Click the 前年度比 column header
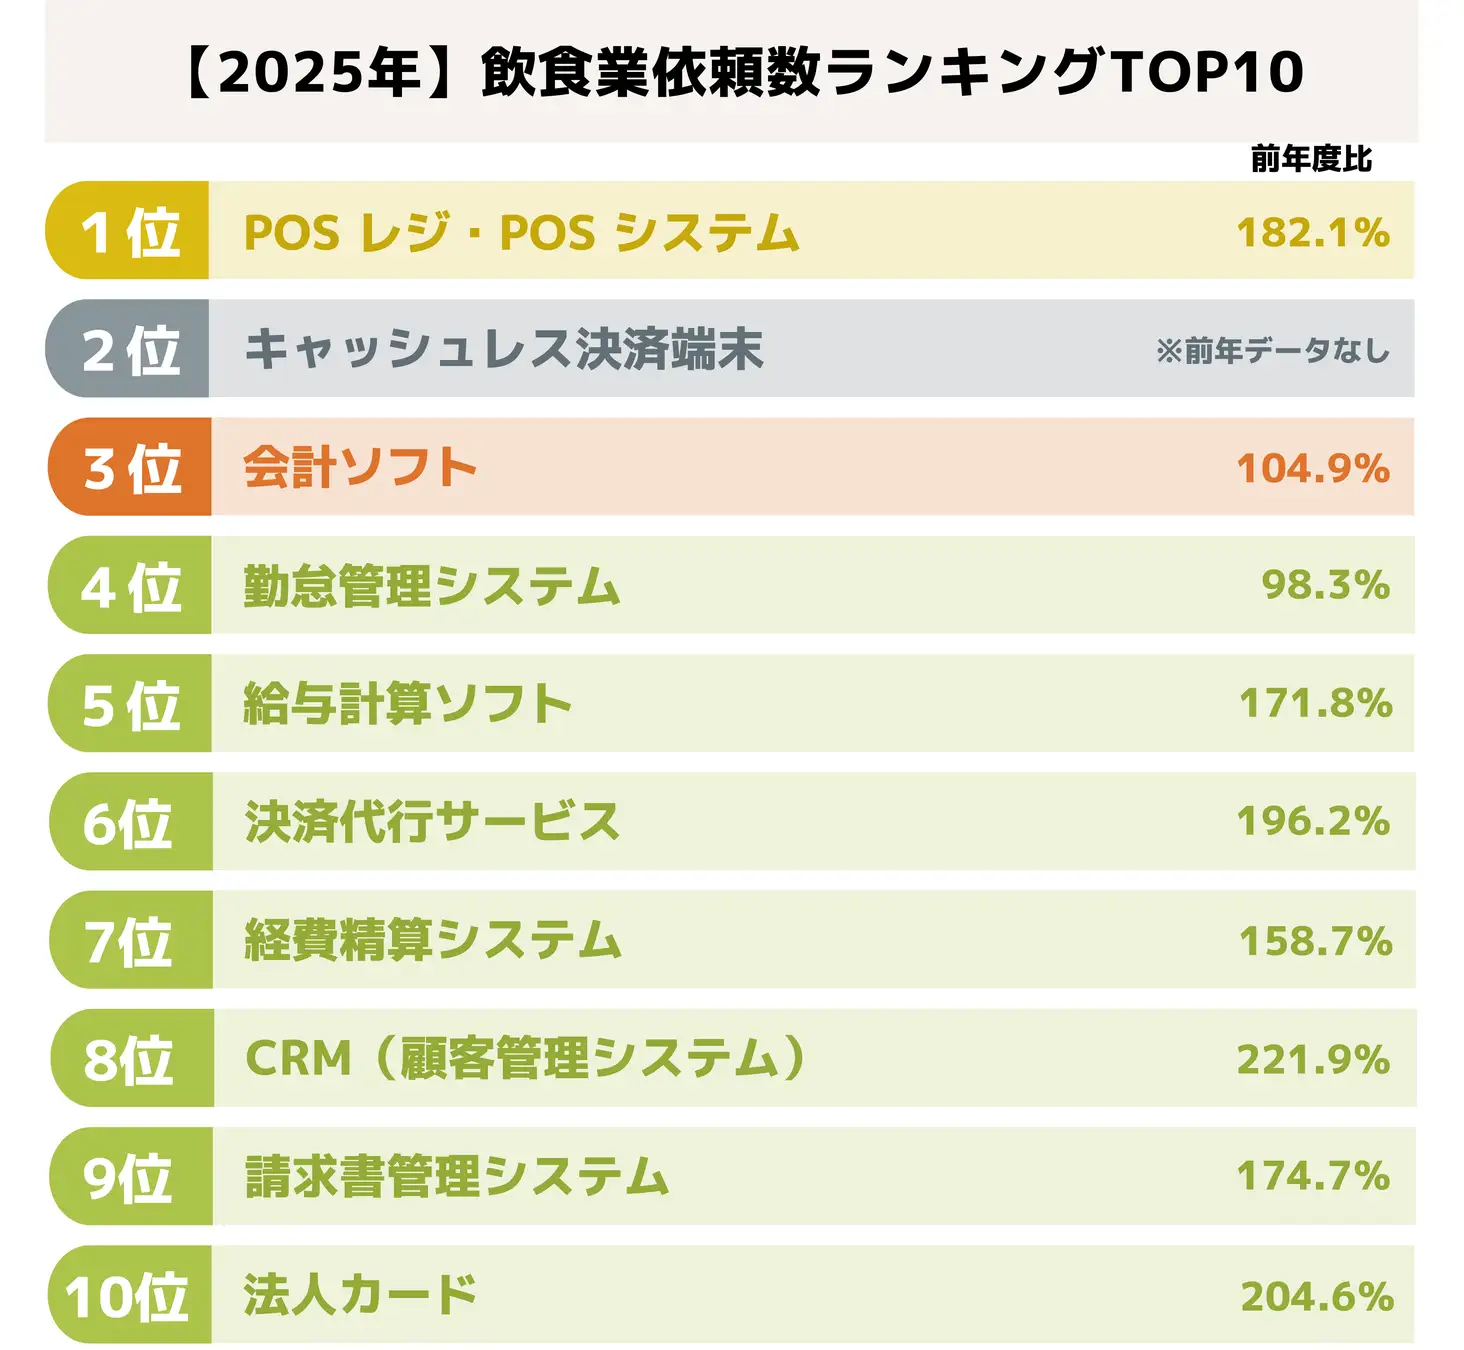 (1311, 159)
